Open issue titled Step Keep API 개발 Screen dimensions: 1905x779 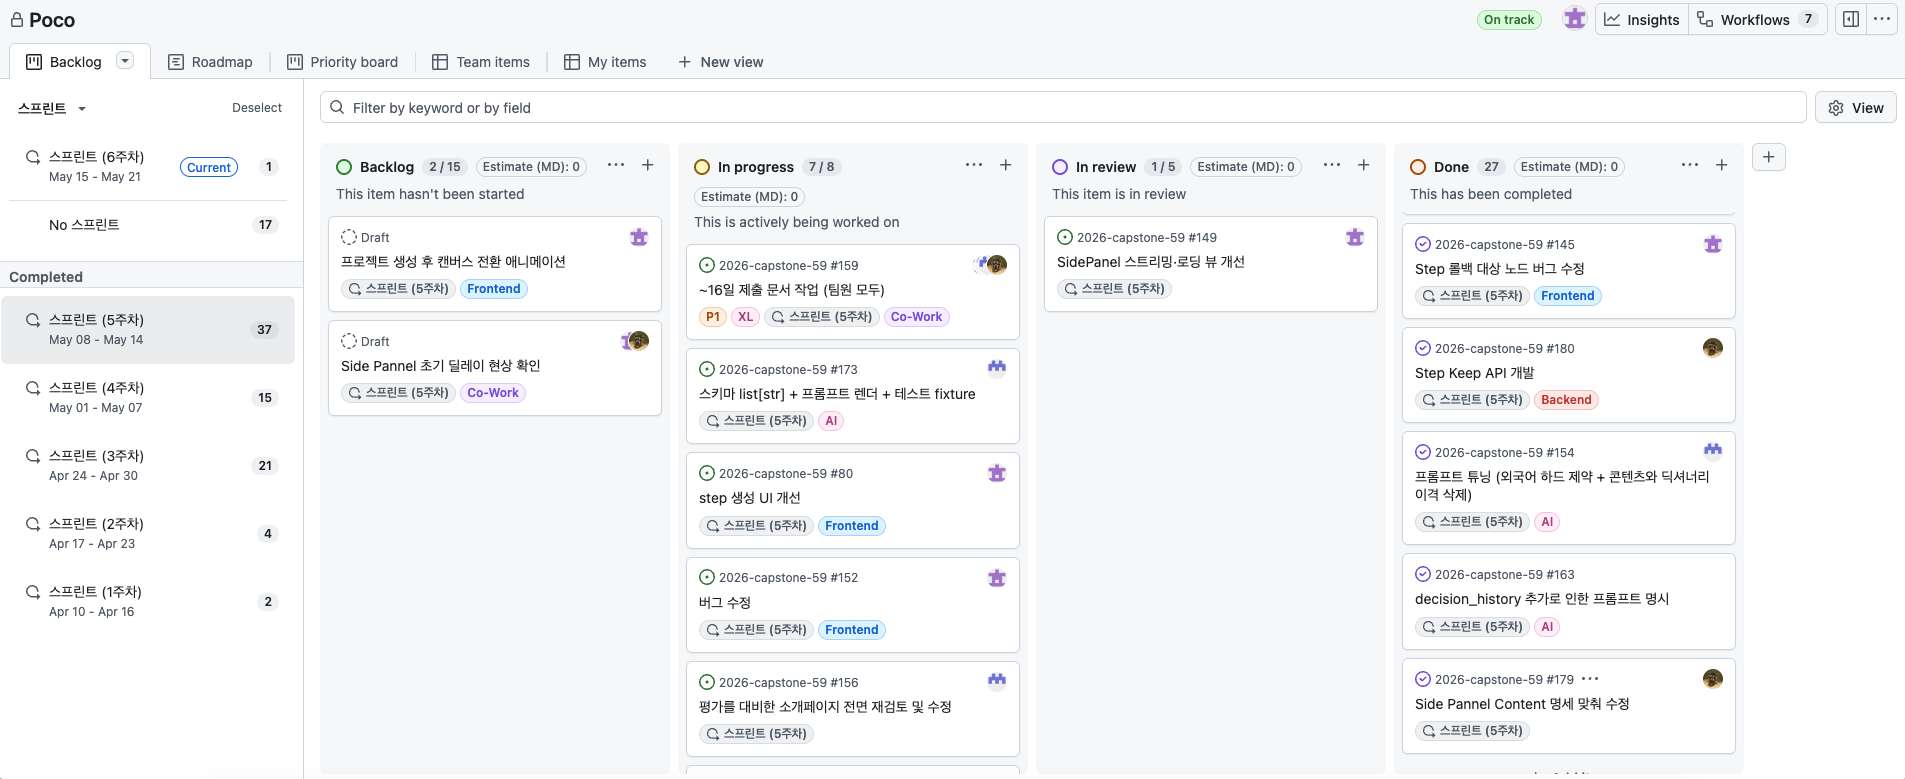1474,373
